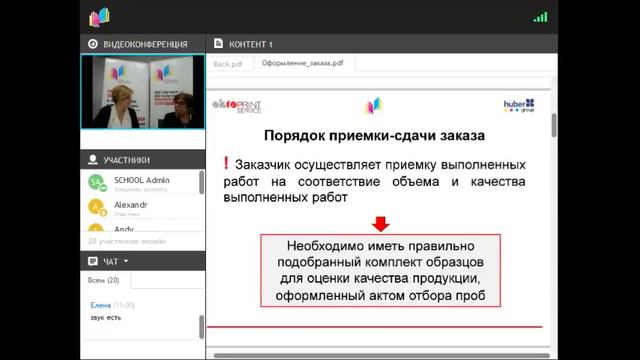Click the chat messages scrollbar

click(201, 327)
